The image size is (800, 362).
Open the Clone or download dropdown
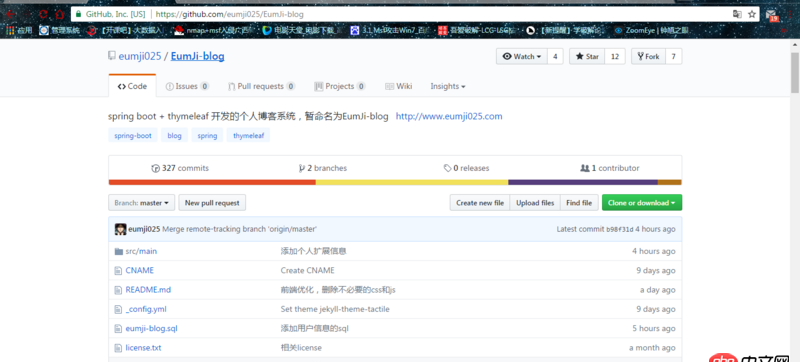click(642, 202)
